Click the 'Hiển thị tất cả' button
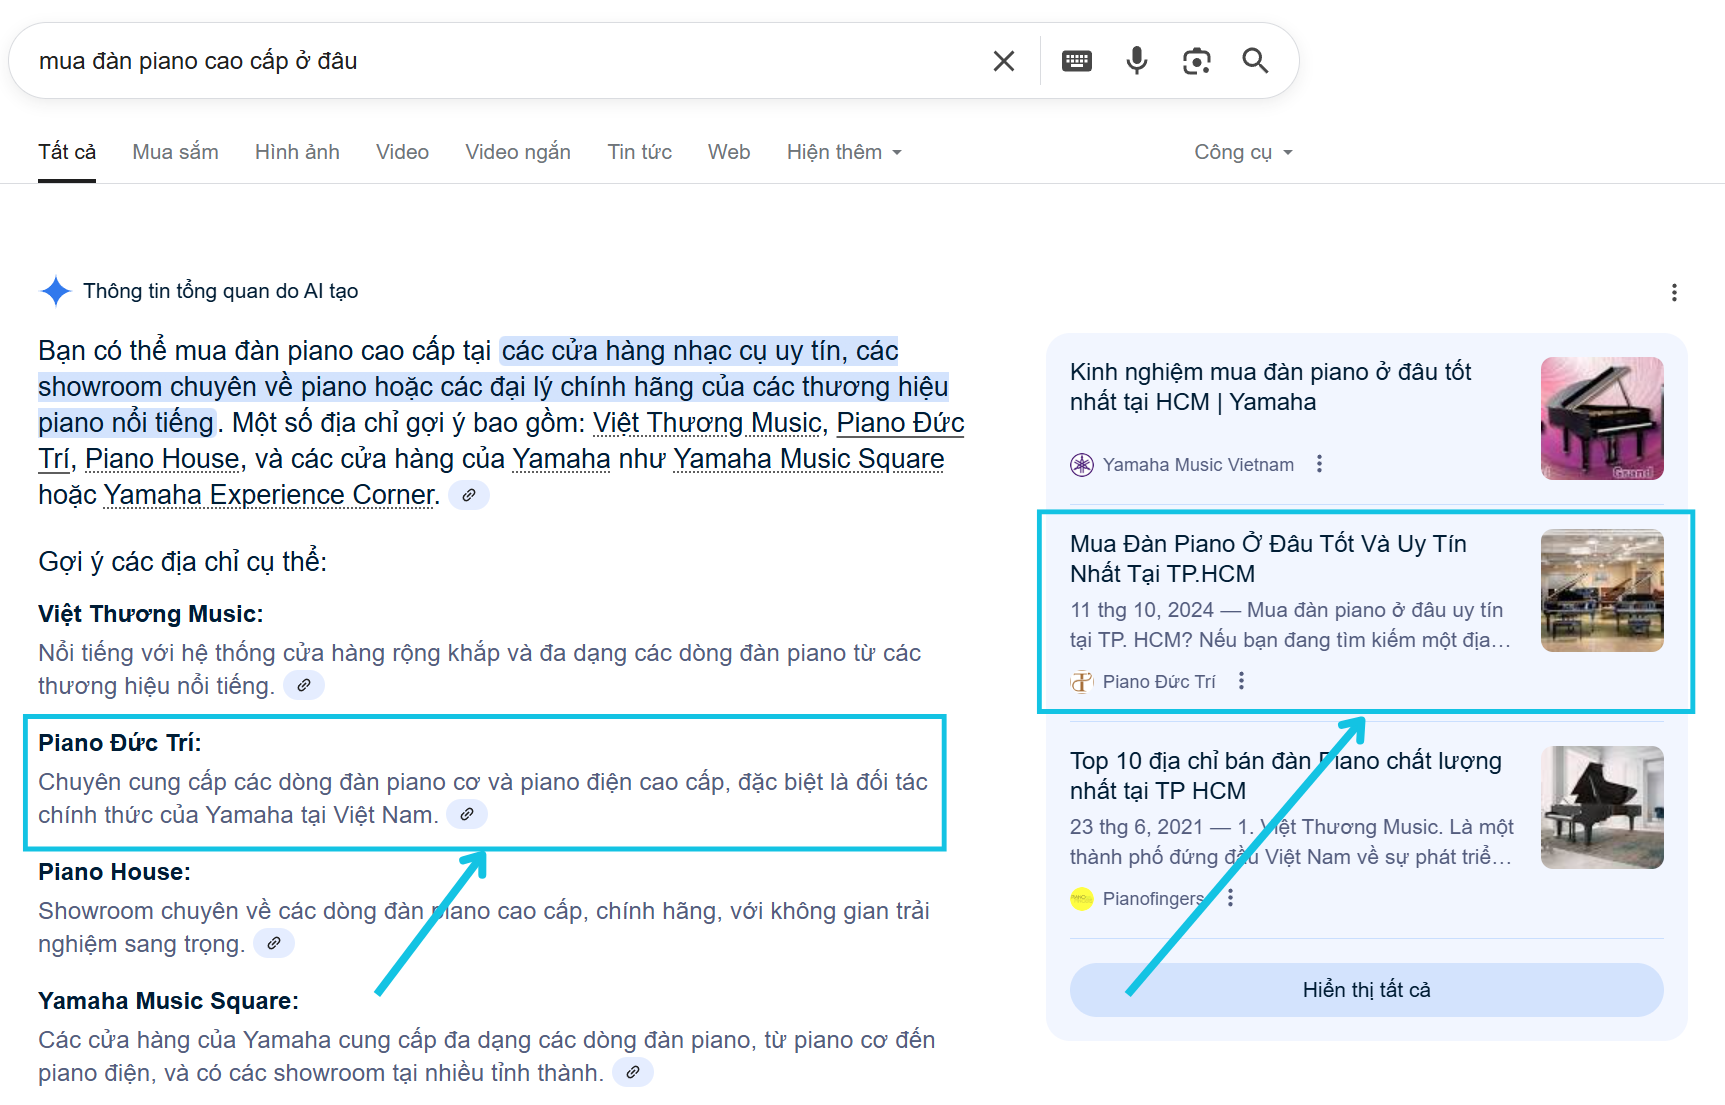This screenshot has width=1725, height=1105. click(1366, 989)
